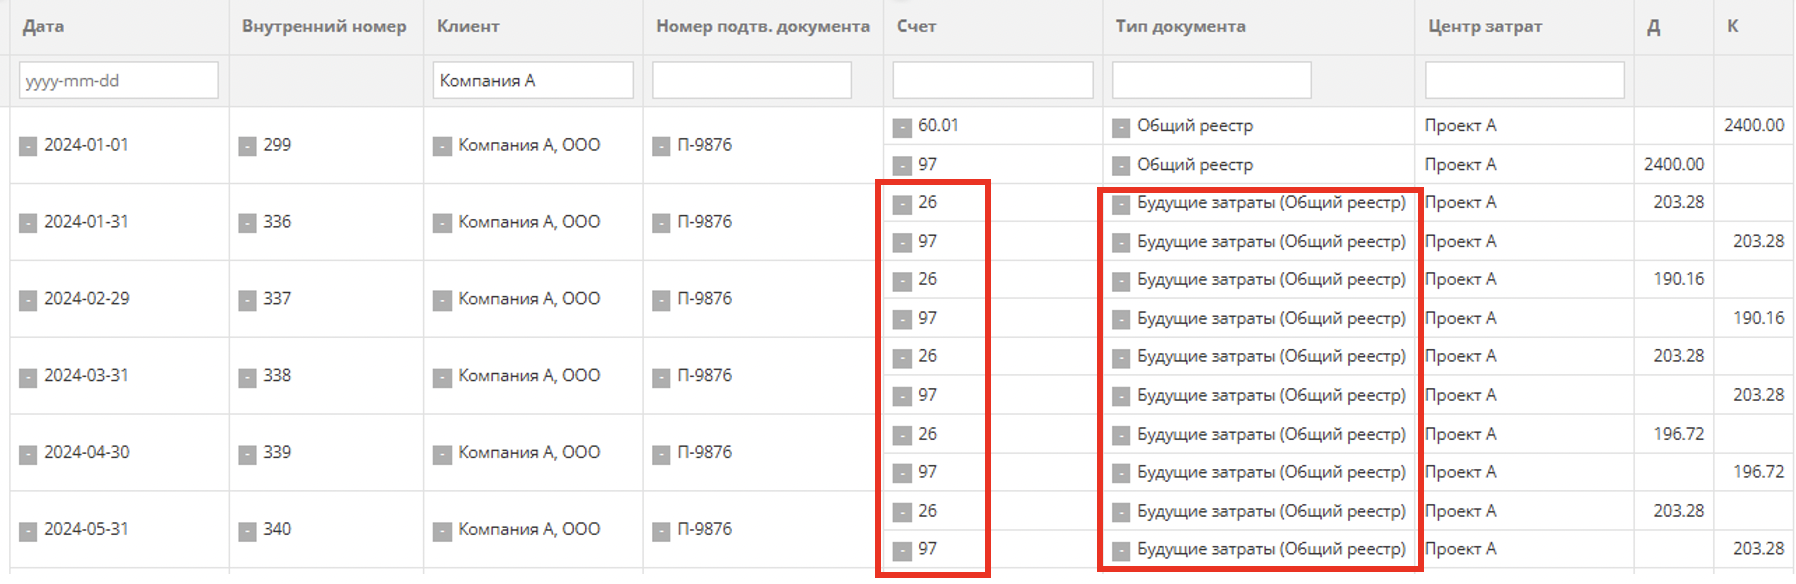Screen dimensions: 1796x584
Task: Click the minus icon beside date 2024-02-29
Action: (28, 300)
